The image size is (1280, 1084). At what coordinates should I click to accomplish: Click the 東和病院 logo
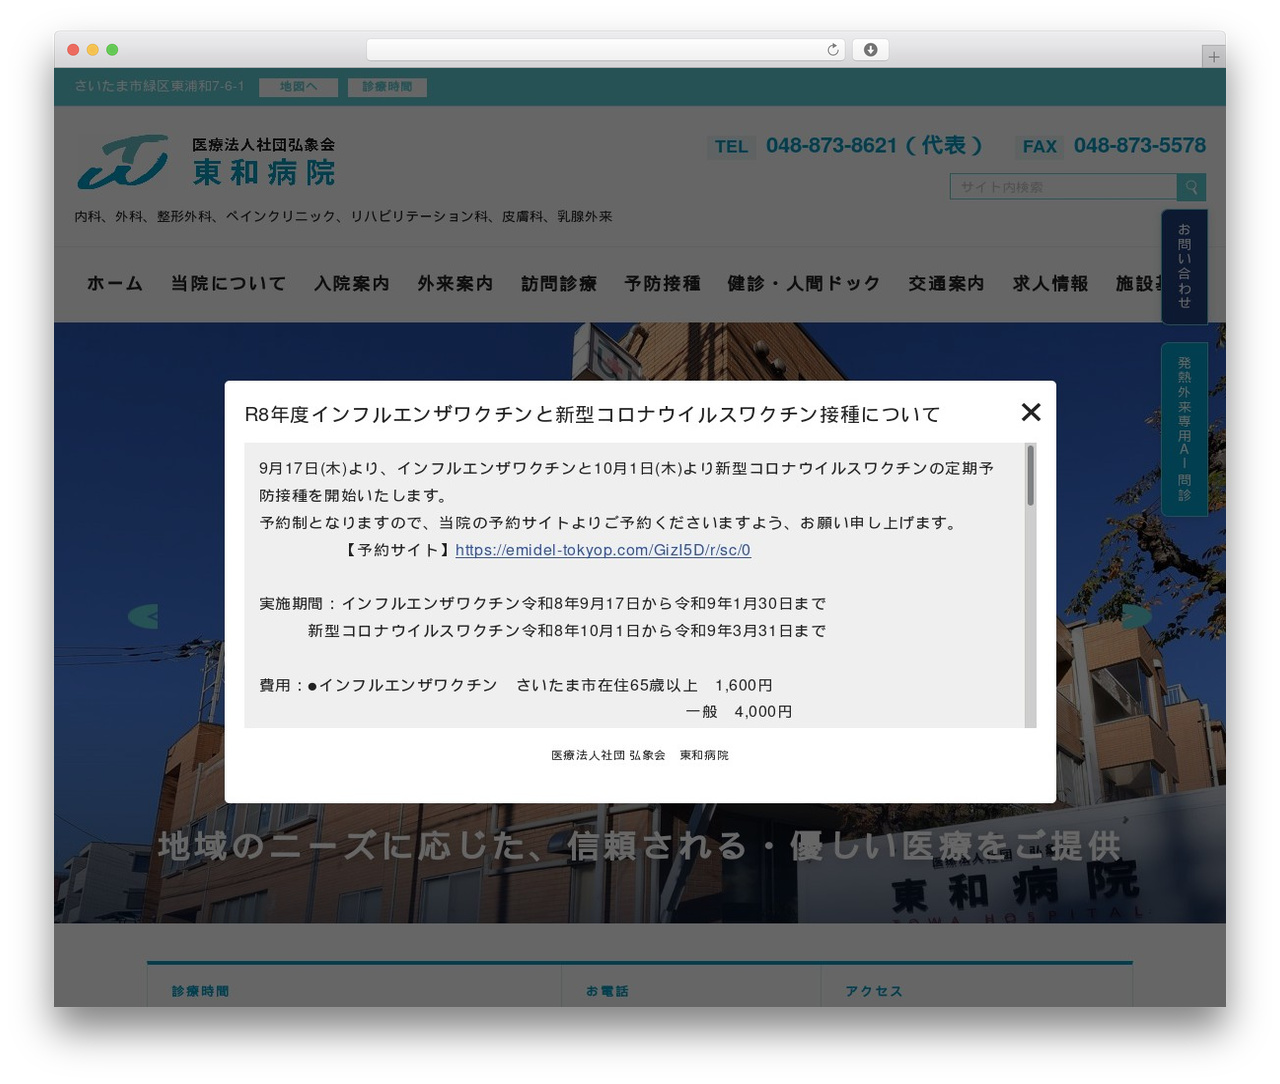click(207, 162)
